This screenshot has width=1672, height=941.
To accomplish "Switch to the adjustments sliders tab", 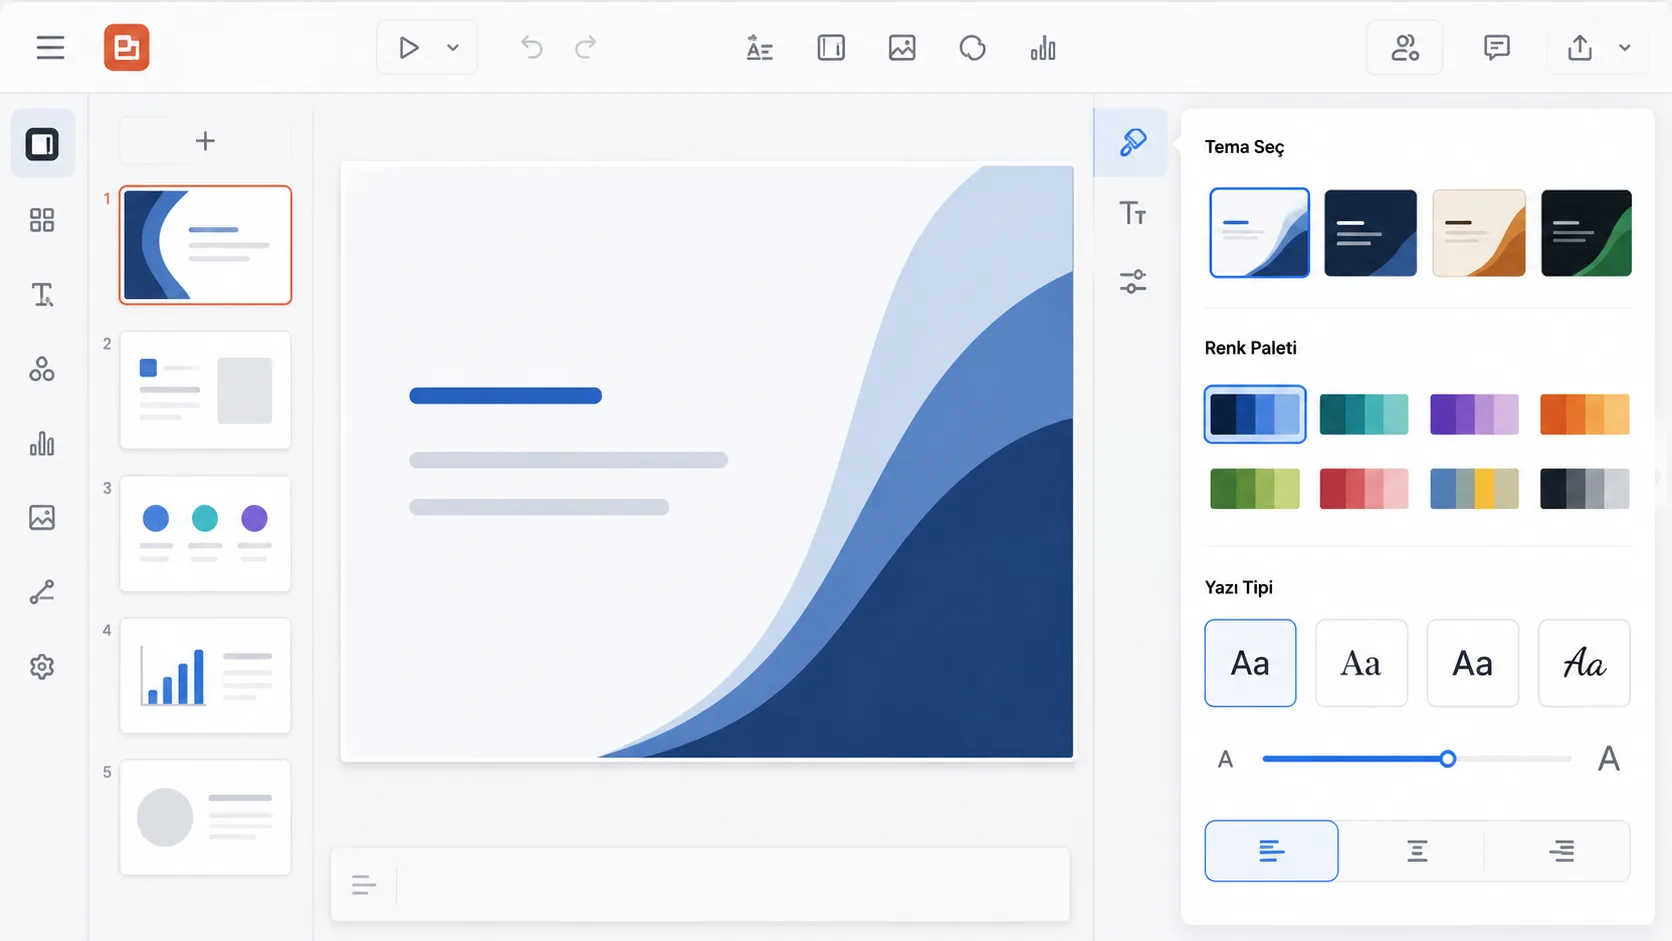I will point(1132,282).
